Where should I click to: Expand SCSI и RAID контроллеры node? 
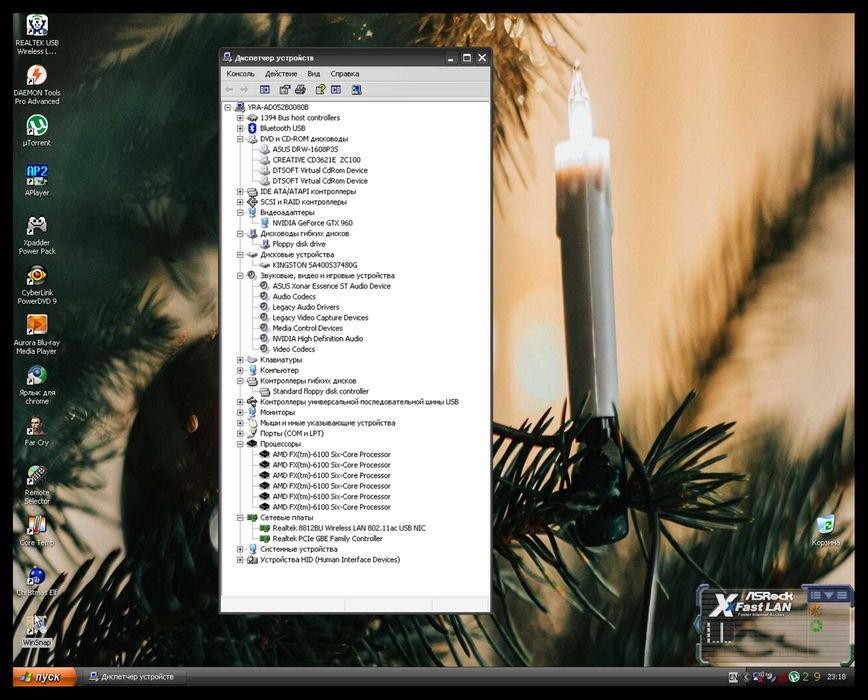pyautogui.click(x=240, y=202)
